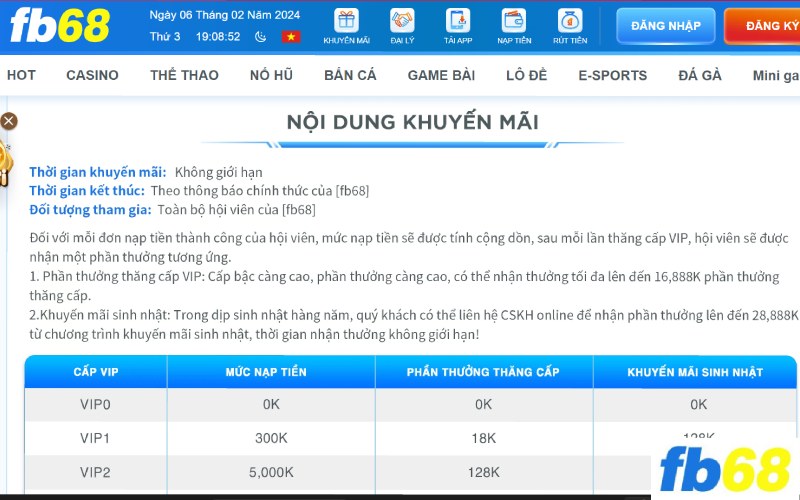Open the THỂ THAO menu
This screenshot has height=500, width=800.
(x=184, y=76)
